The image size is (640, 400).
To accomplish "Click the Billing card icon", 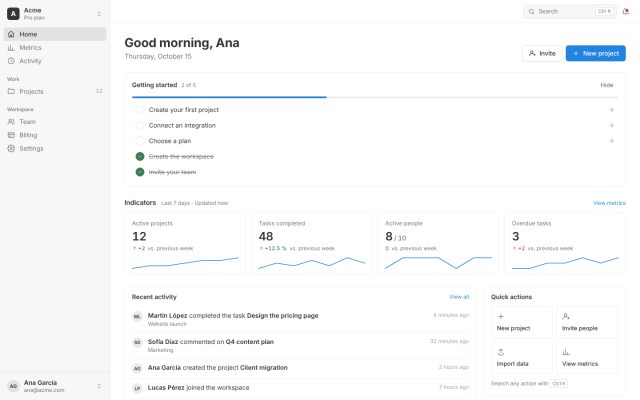I will click(11, 135).
